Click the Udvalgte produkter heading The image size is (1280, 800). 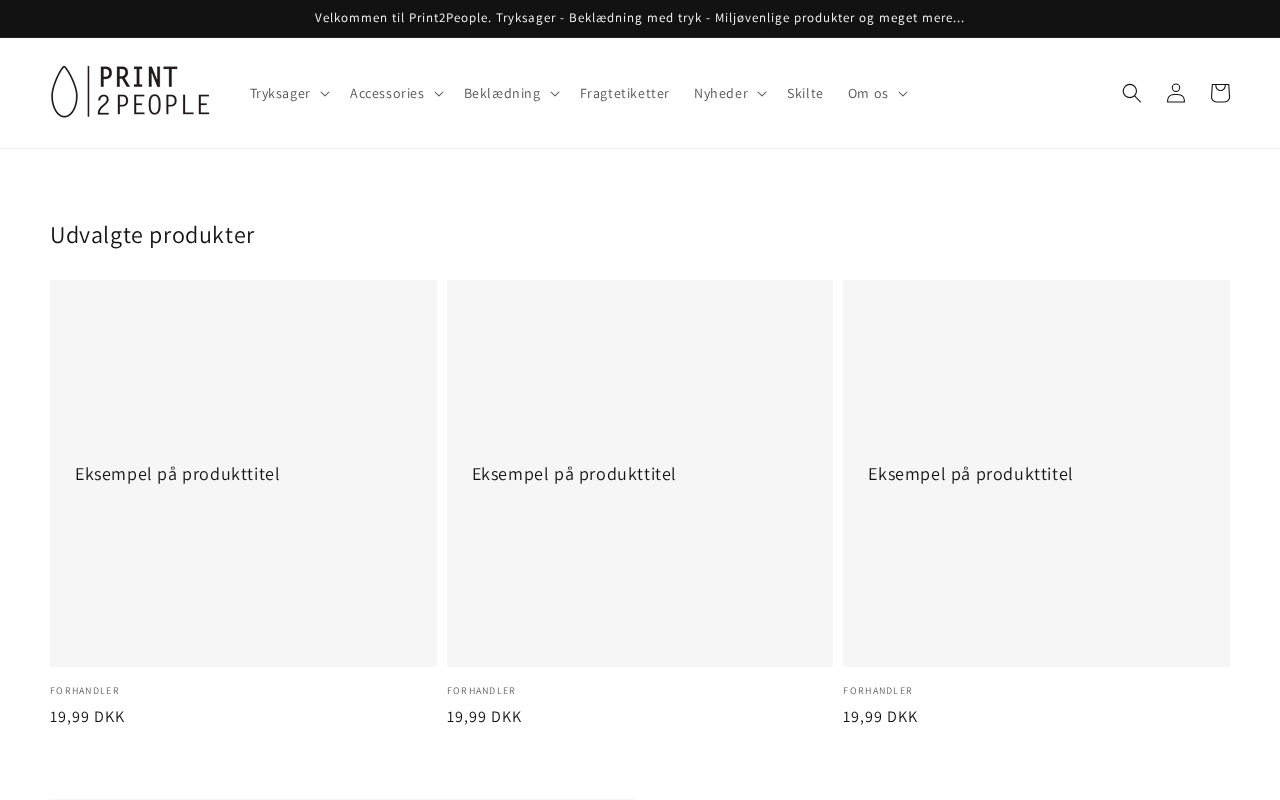click(152, 235)
